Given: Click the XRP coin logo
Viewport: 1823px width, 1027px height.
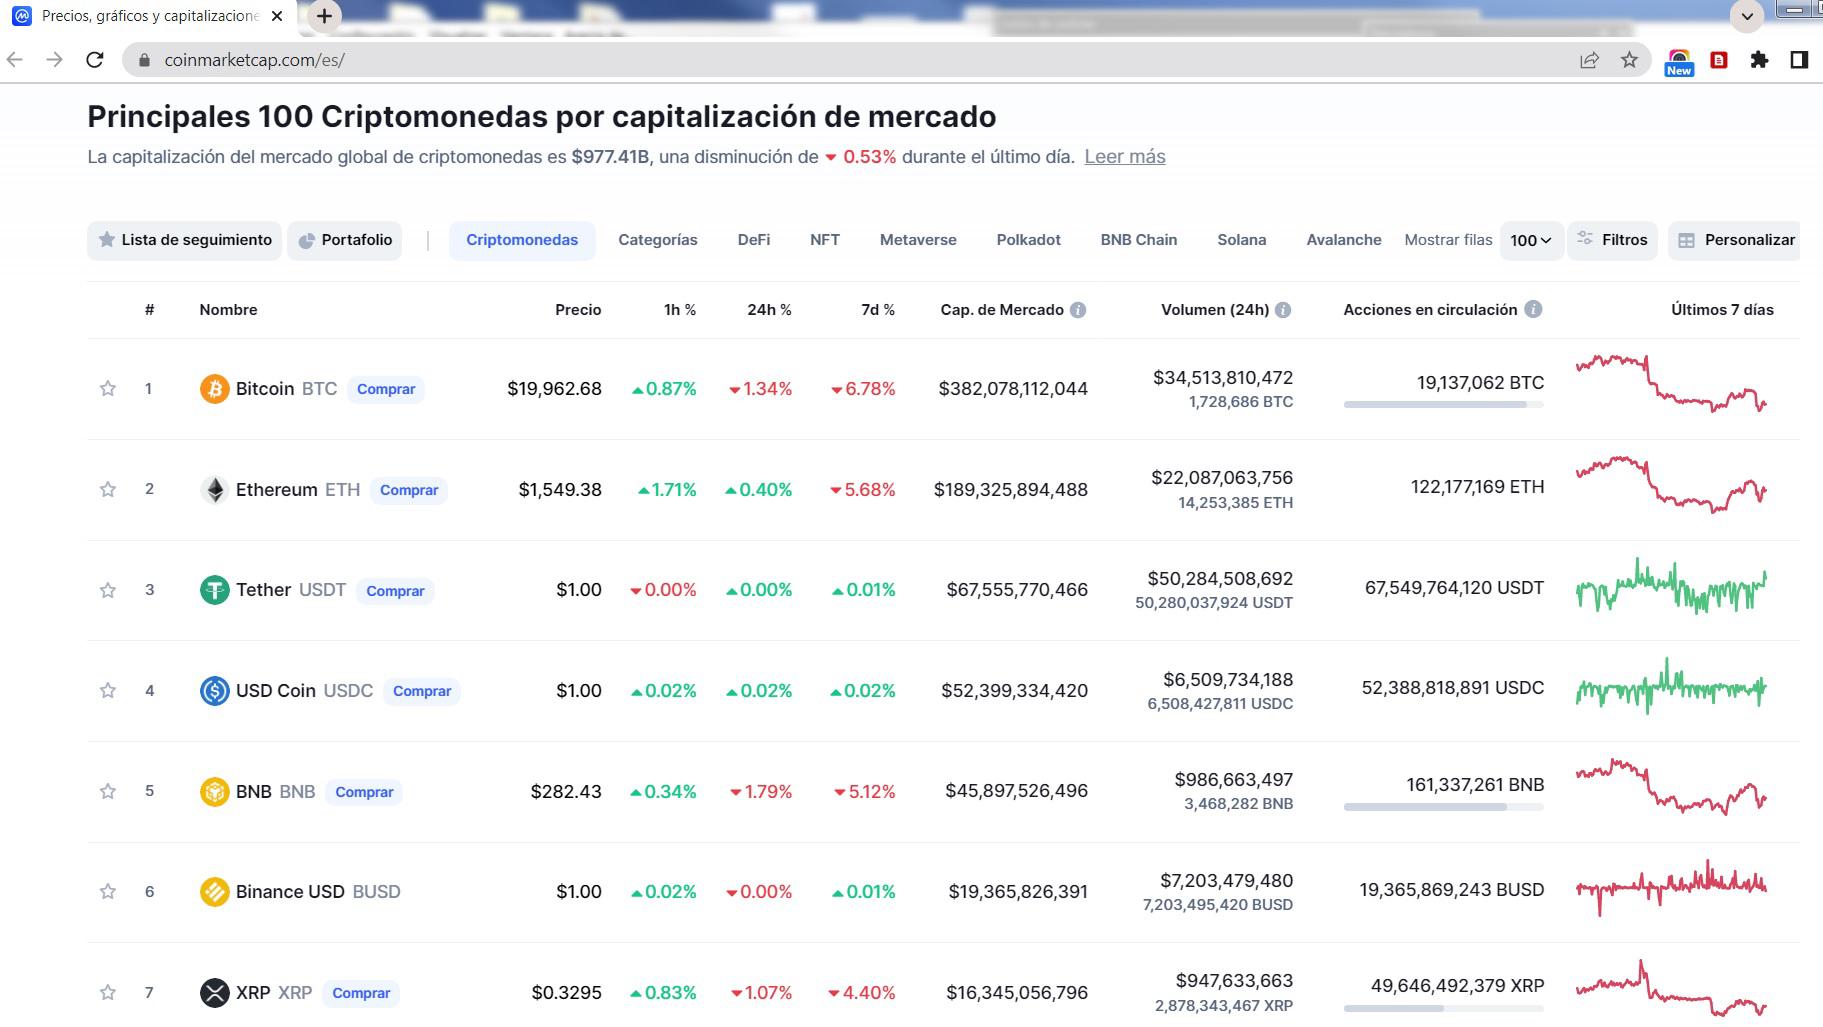Looking at the screenshot, I should coord(214,993).
